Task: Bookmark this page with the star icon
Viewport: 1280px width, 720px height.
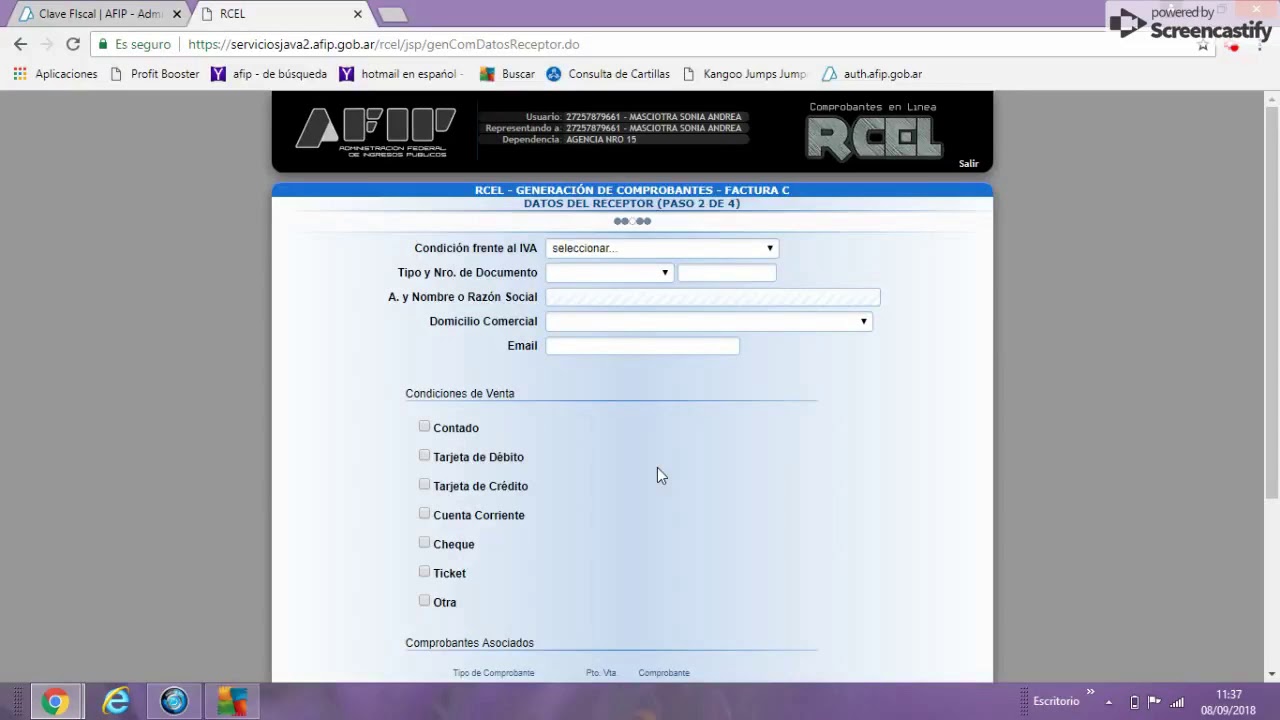Action: [1203, 45]
